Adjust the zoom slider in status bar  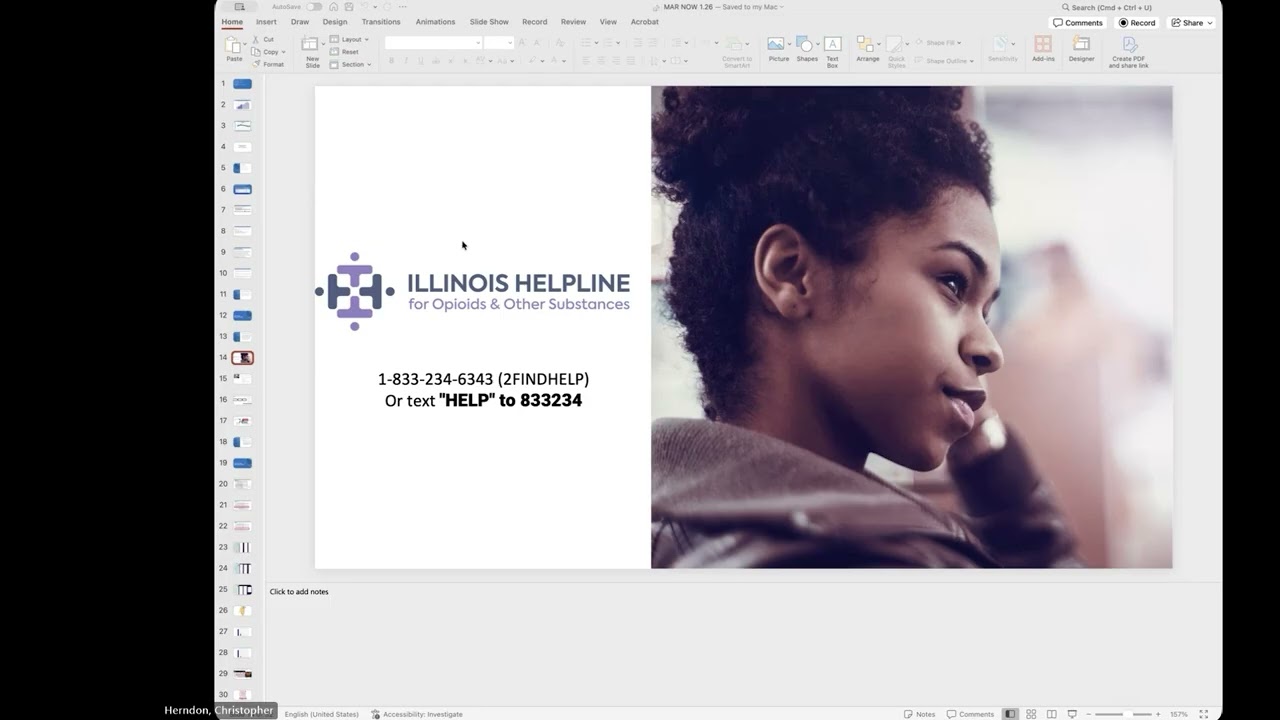[1125, 714]
